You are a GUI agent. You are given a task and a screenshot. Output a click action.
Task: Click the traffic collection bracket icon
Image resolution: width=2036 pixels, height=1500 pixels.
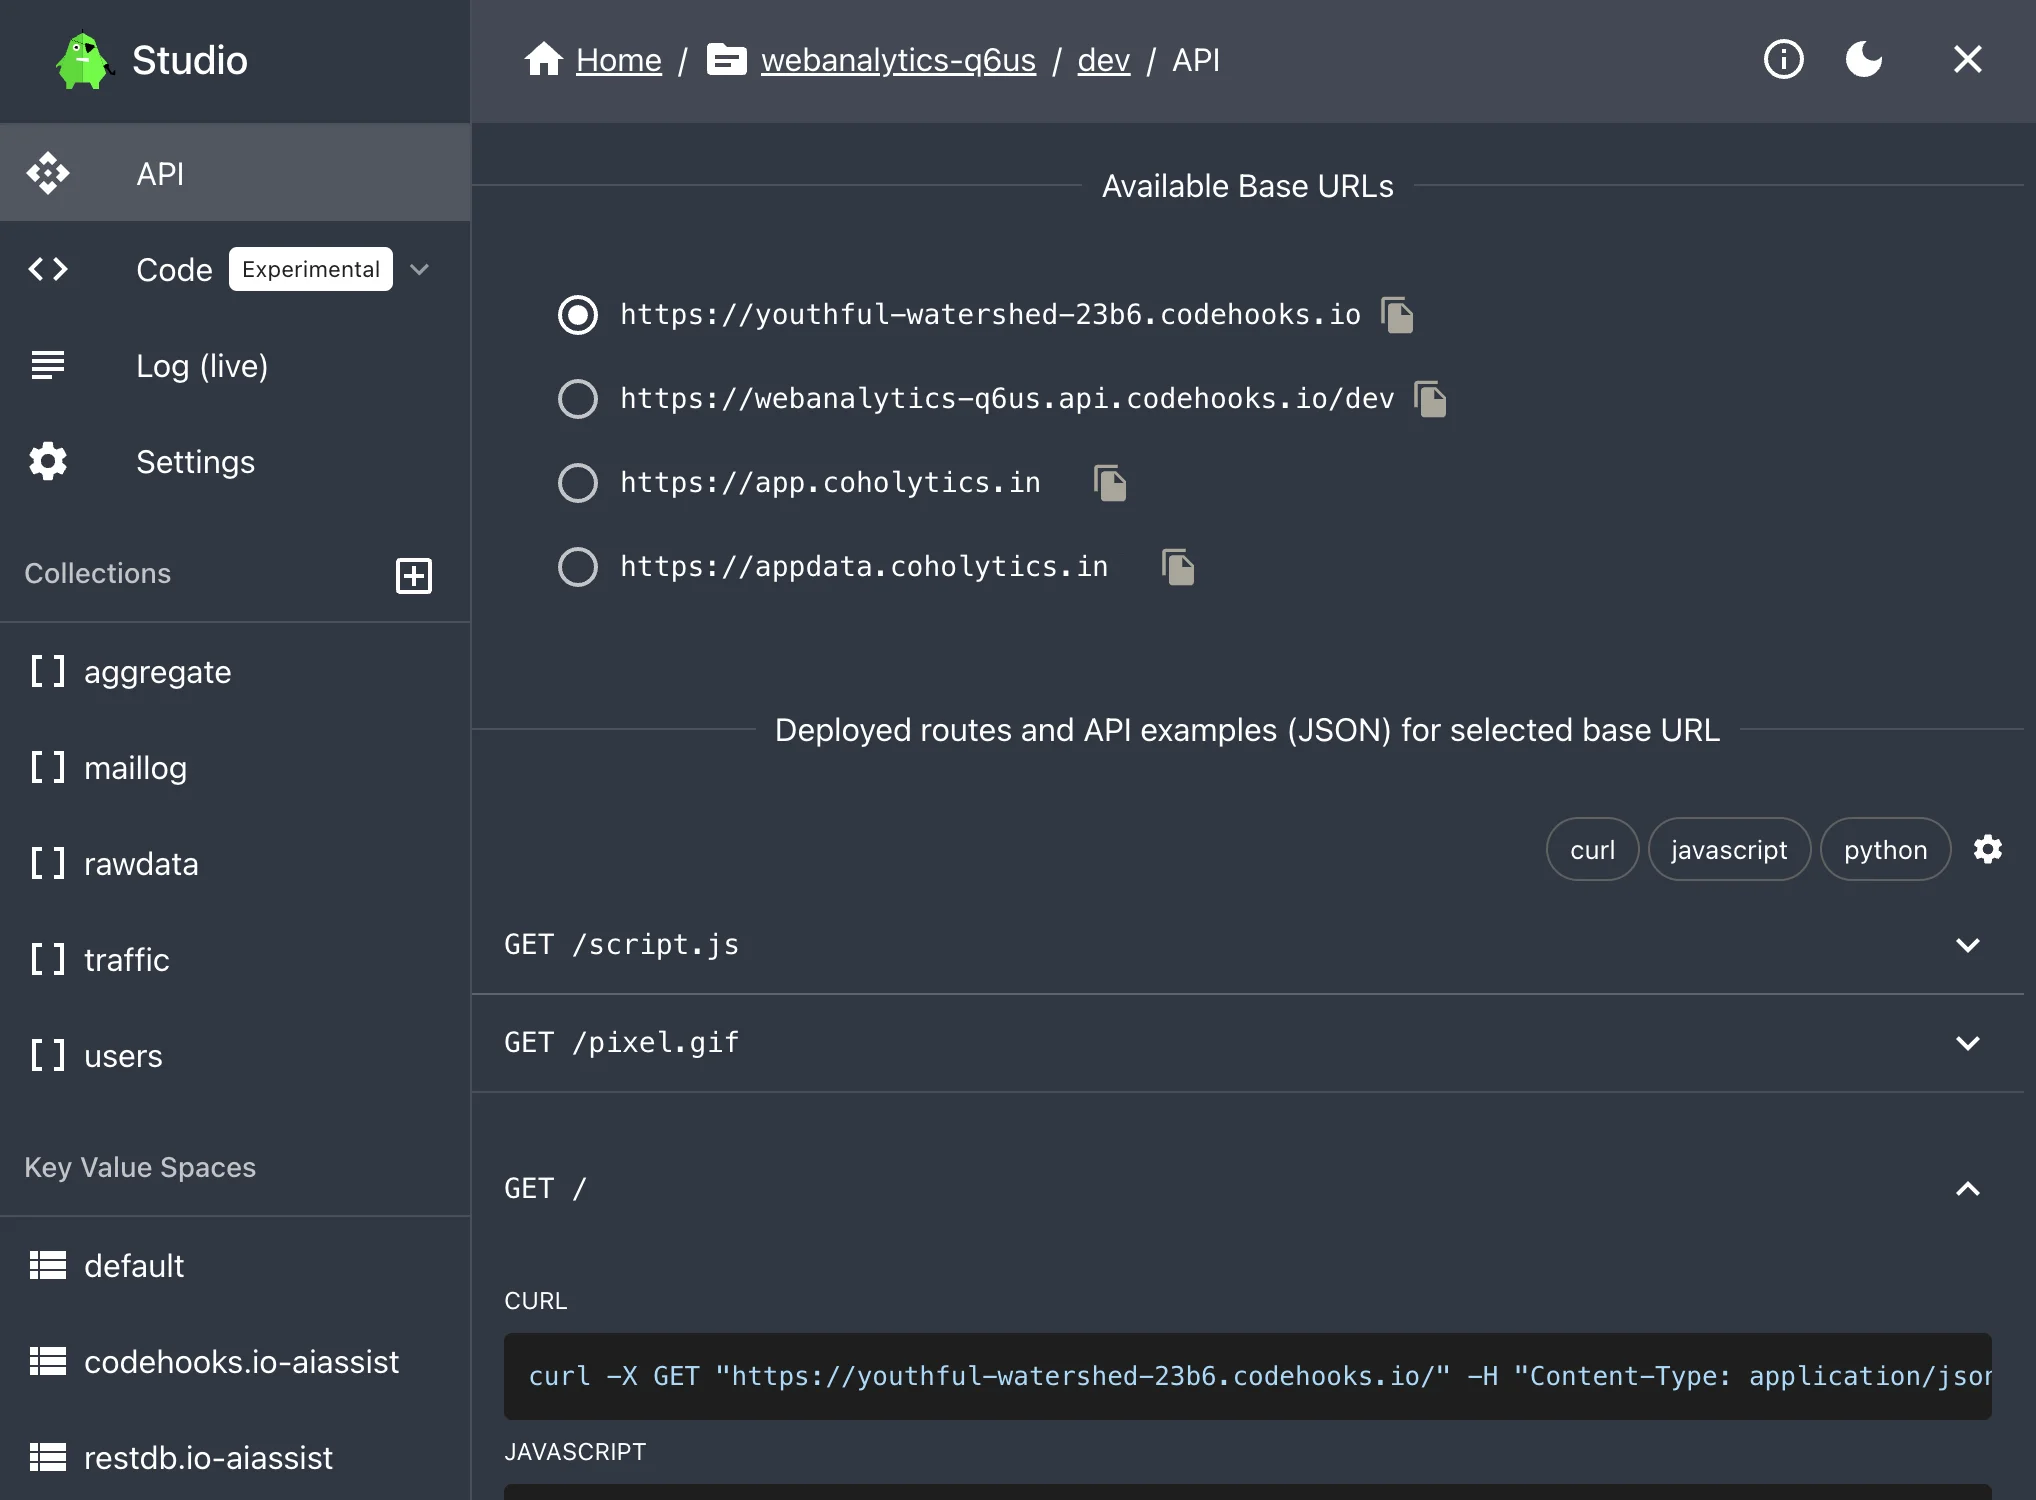[x=48, y=959]
